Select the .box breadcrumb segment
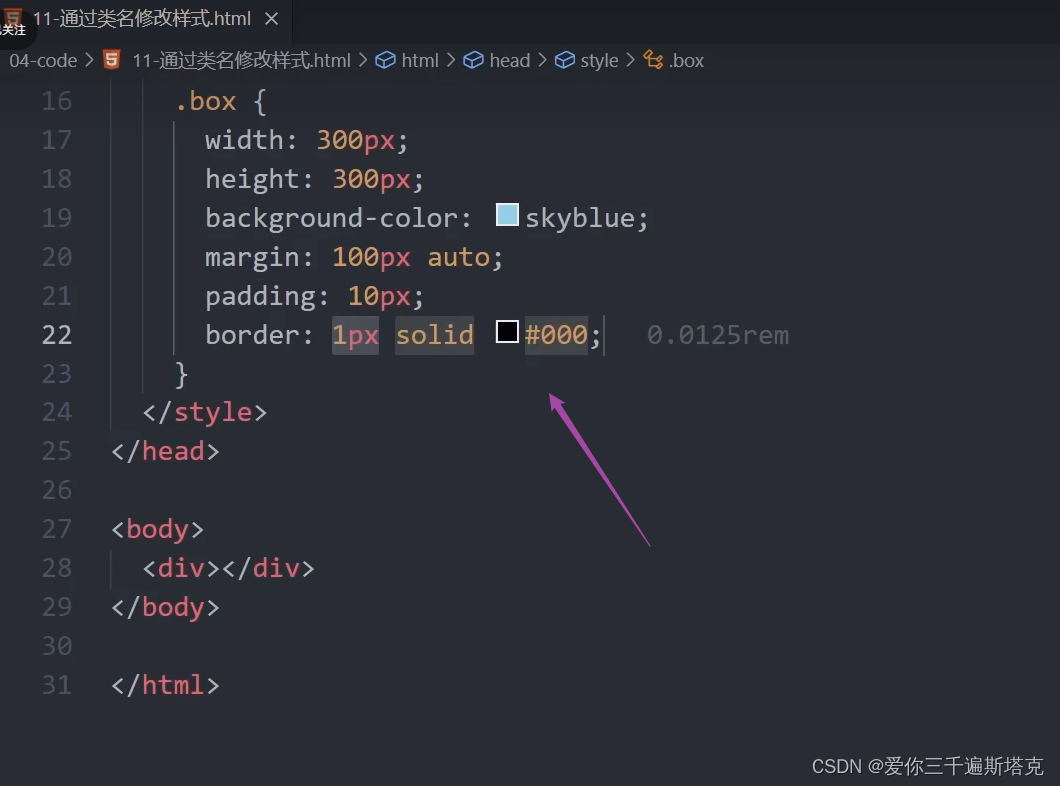This screenshot has height=786, width=1060. tap(686, 61)
